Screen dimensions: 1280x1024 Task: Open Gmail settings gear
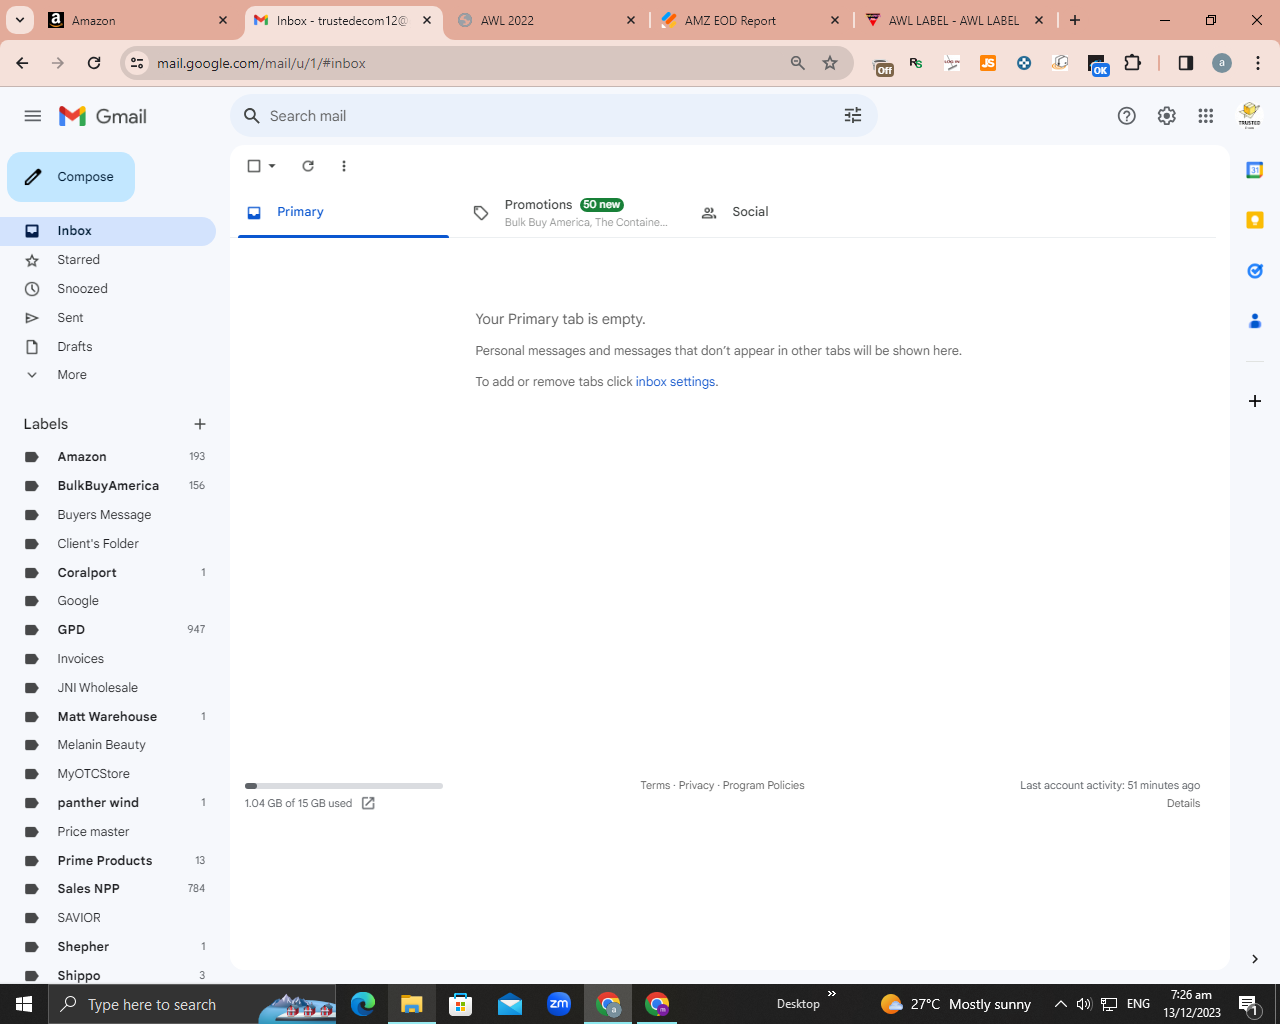(1167, 116)
